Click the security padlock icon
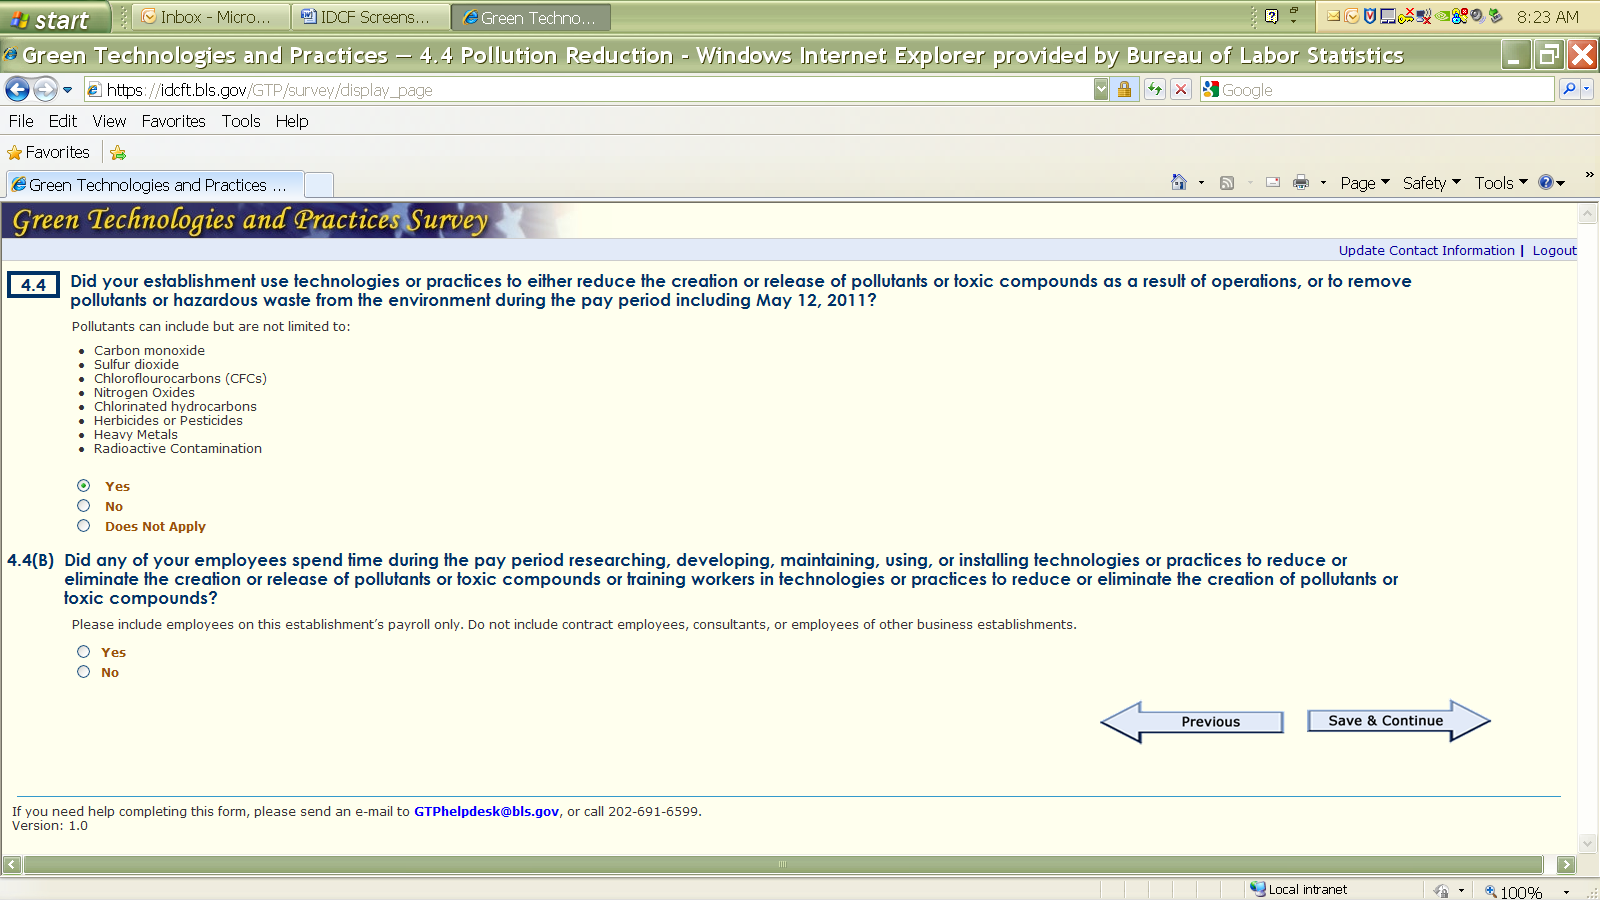The image size is (1600, 900). (x=1124, y=90)
